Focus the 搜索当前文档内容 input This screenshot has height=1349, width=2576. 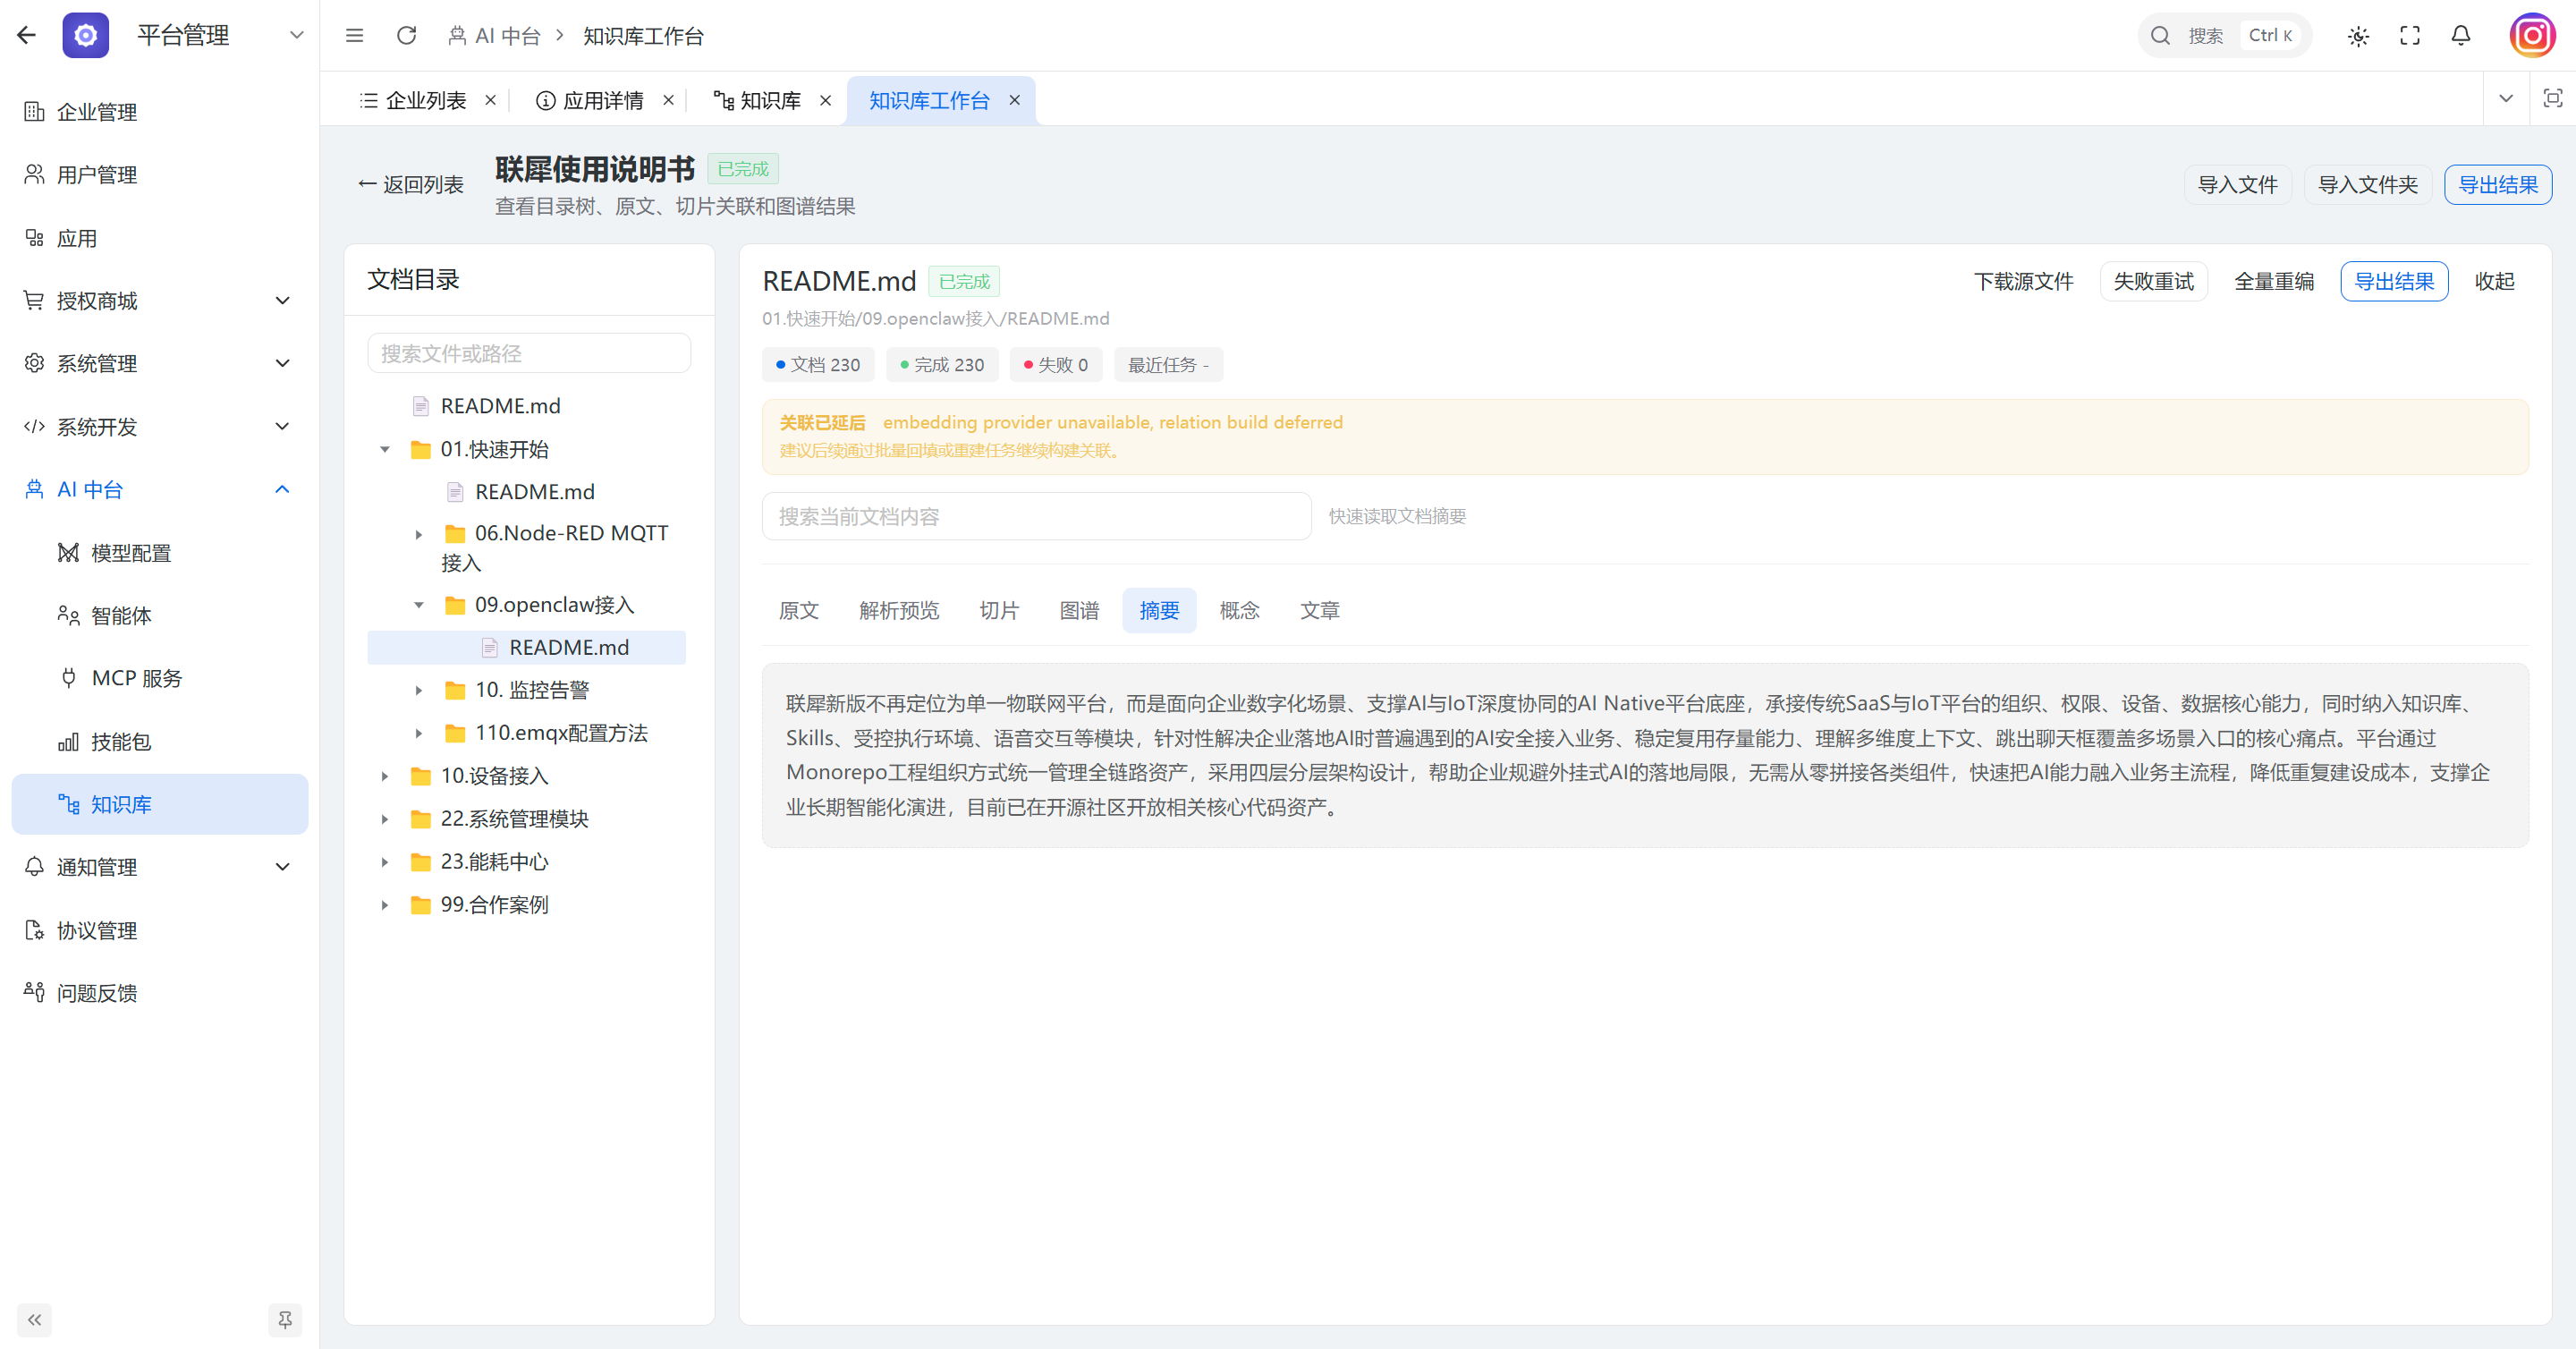click(x=1036, y=516)
